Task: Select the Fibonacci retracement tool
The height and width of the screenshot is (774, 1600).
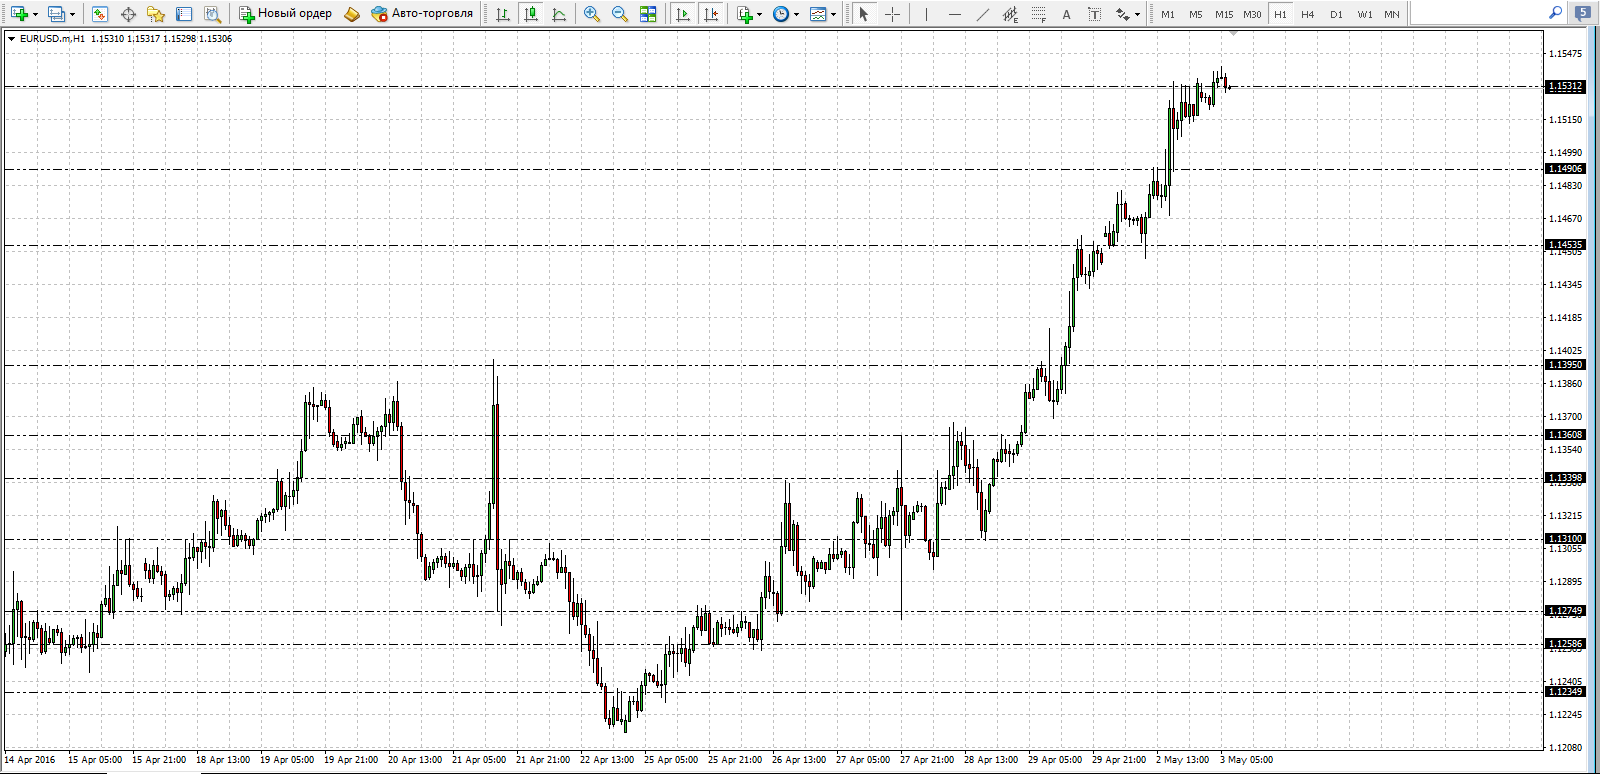Action: point(1038,14)
